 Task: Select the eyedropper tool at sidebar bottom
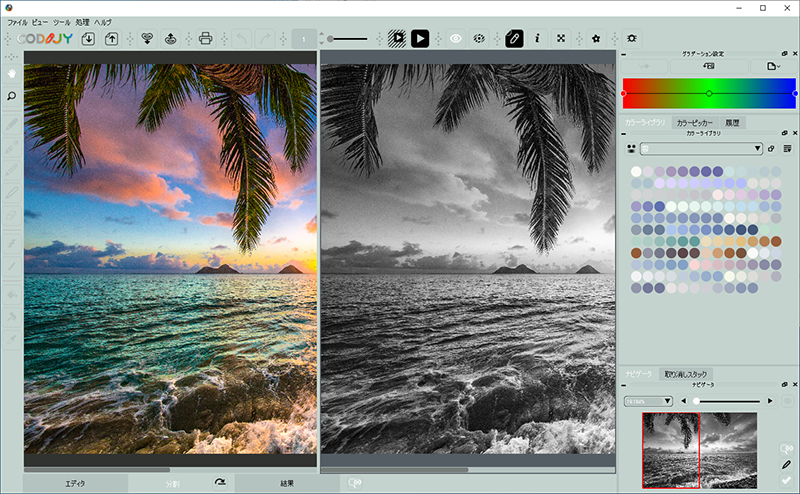(x=11, y=339)
